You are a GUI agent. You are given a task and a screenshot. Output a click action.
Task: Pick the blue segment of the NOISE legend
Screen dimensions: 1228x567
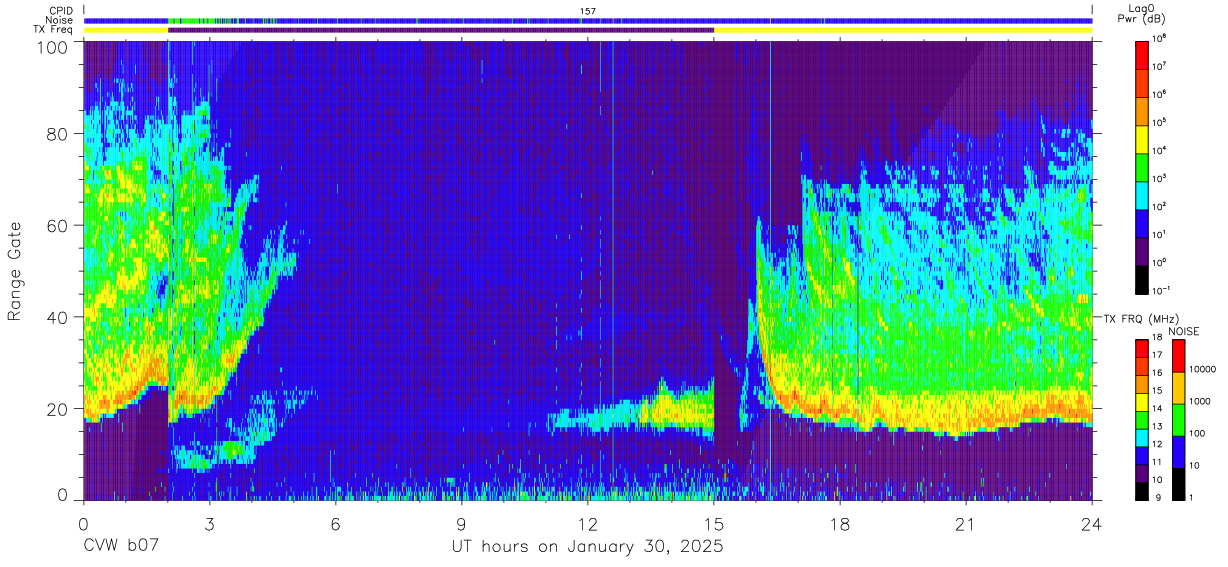[1178, 452]
